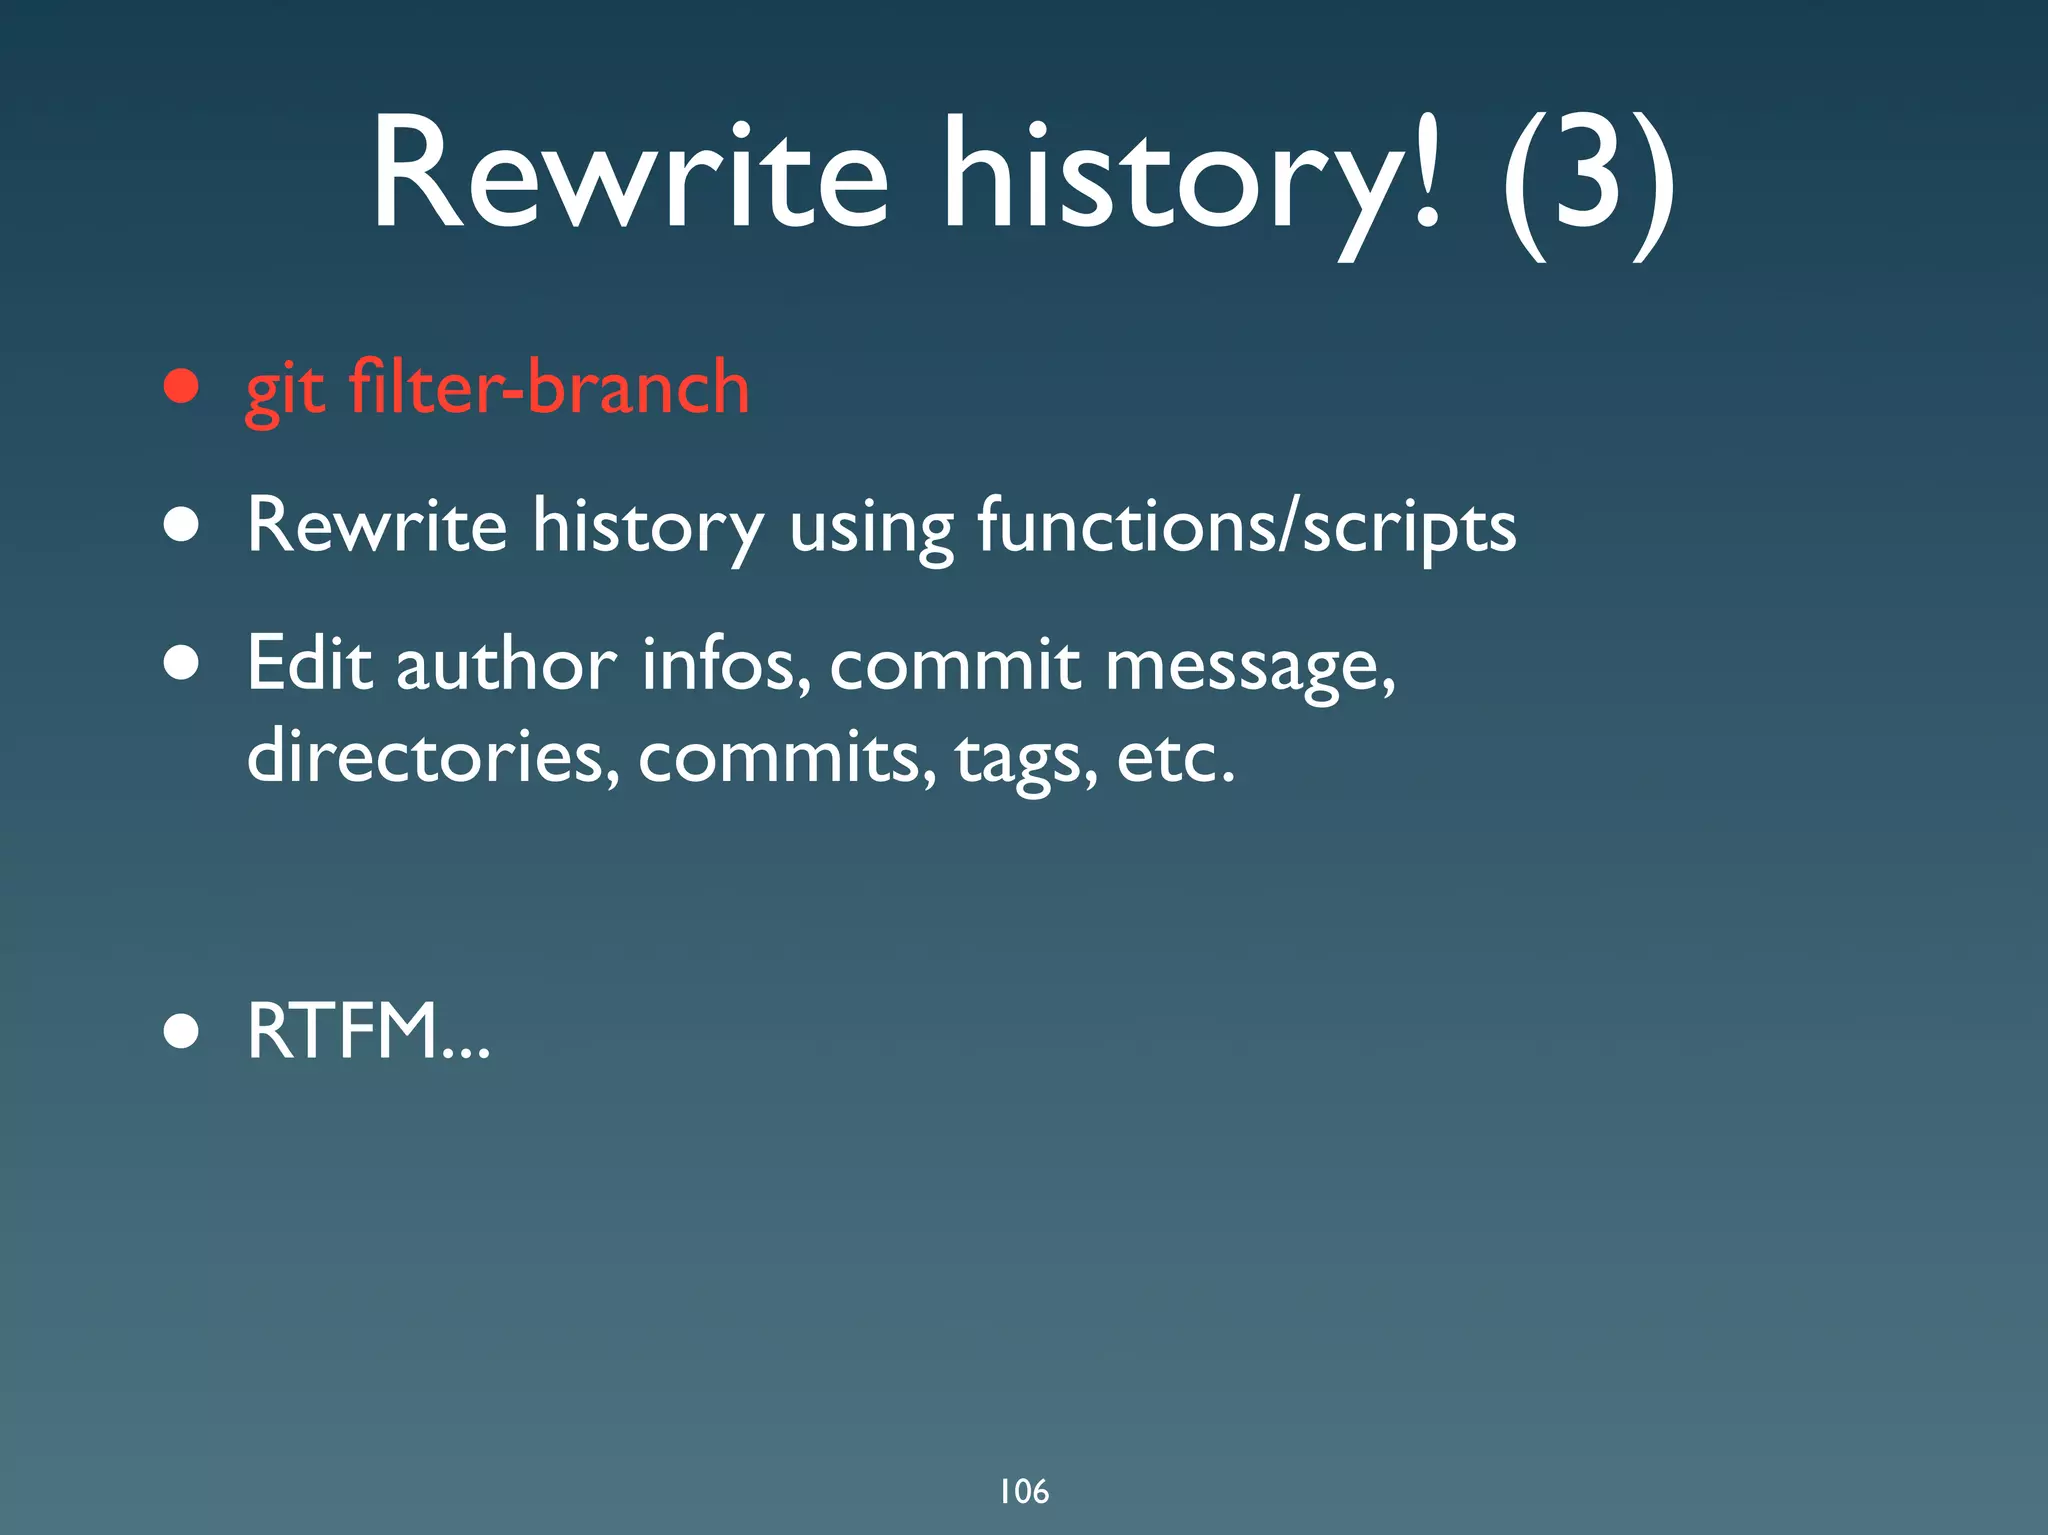This screenshot has width=2048, height=1535.
Task: Click the red bullet before git filter-branch
Action: point(181,387)
